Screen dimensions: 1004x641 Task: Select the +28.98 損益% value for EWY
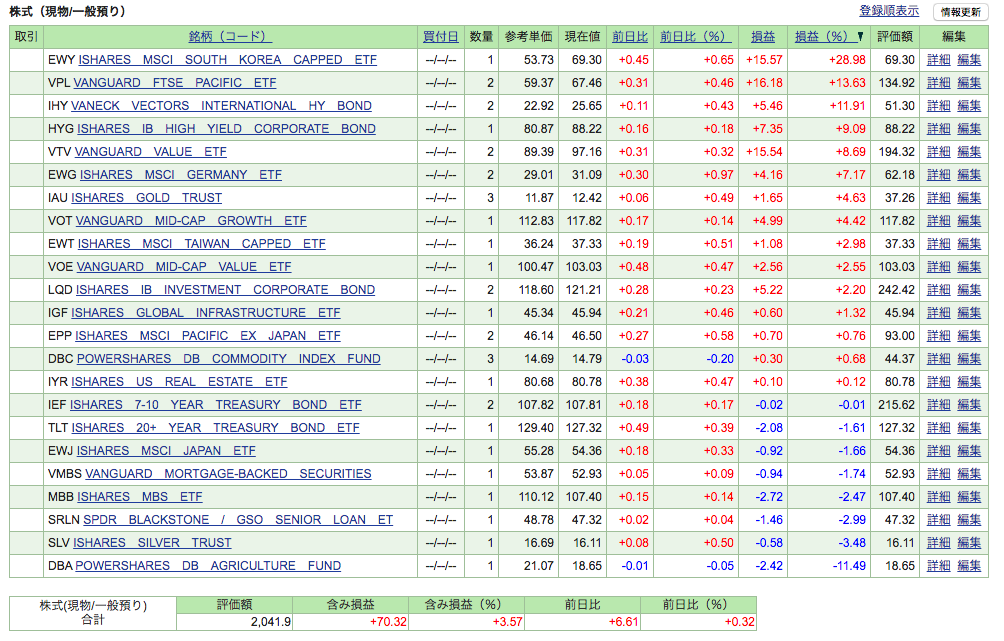pyautogui.click(x=847, y=60)
